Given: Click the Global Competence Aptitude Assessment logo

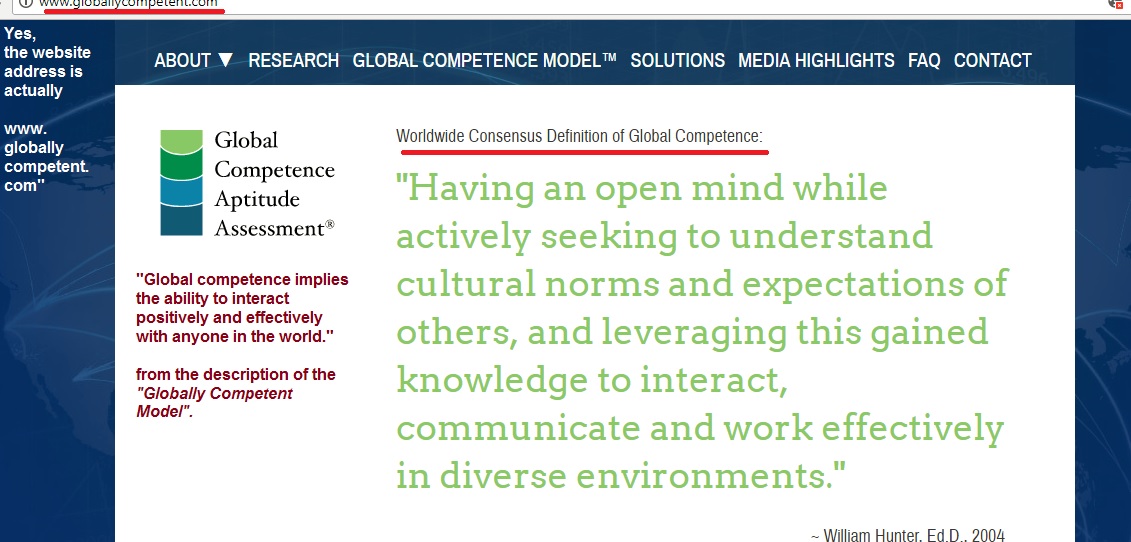Looking at the screenshot, I should [247, 183].
